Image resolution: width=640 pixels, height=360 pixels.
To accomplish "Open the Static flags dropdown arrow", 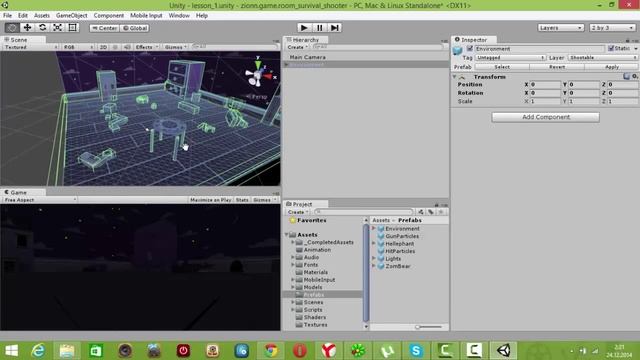I will coord(636,49).
